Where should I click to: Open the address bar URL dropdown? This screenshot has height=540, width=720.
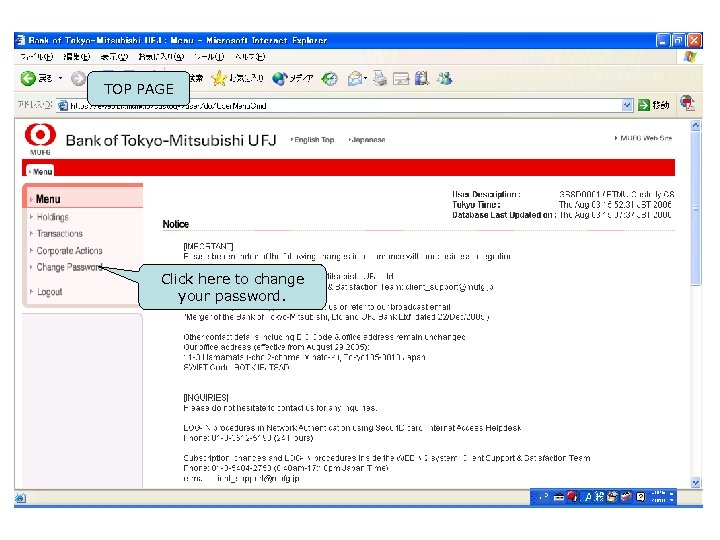pyautogui.click(x=627, y=106)
